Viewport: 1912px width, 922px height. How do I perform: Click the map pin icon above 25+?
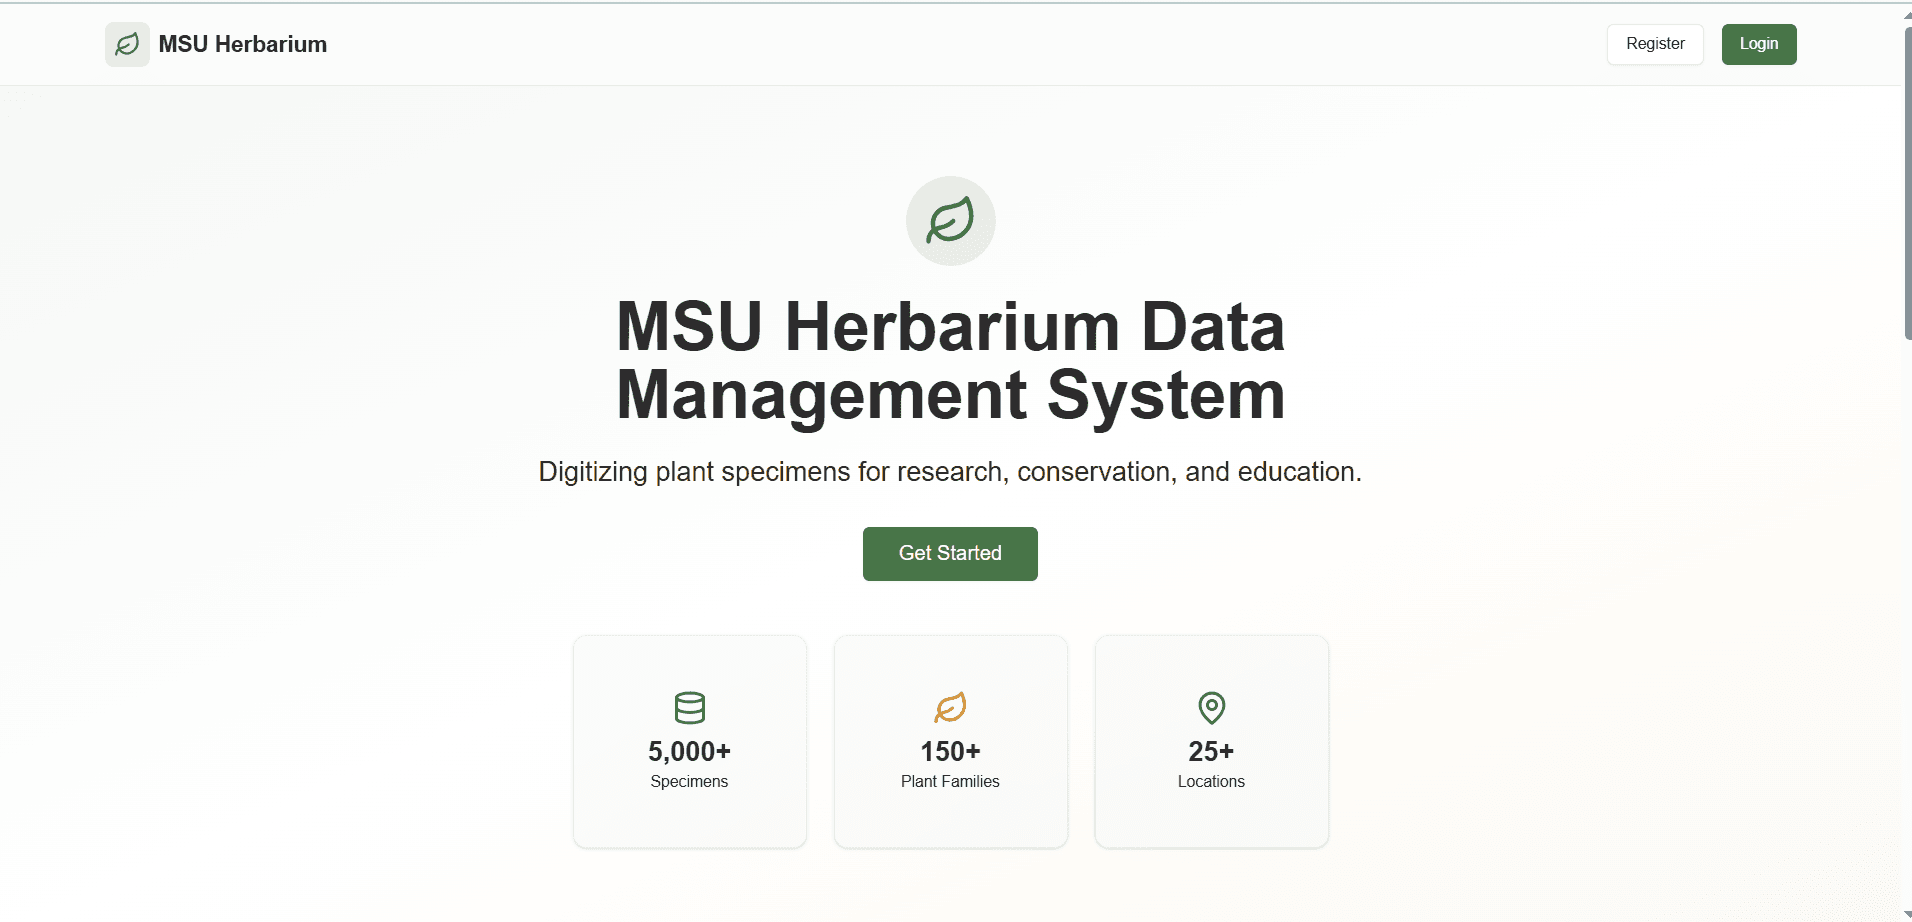tap(1212, 708)
